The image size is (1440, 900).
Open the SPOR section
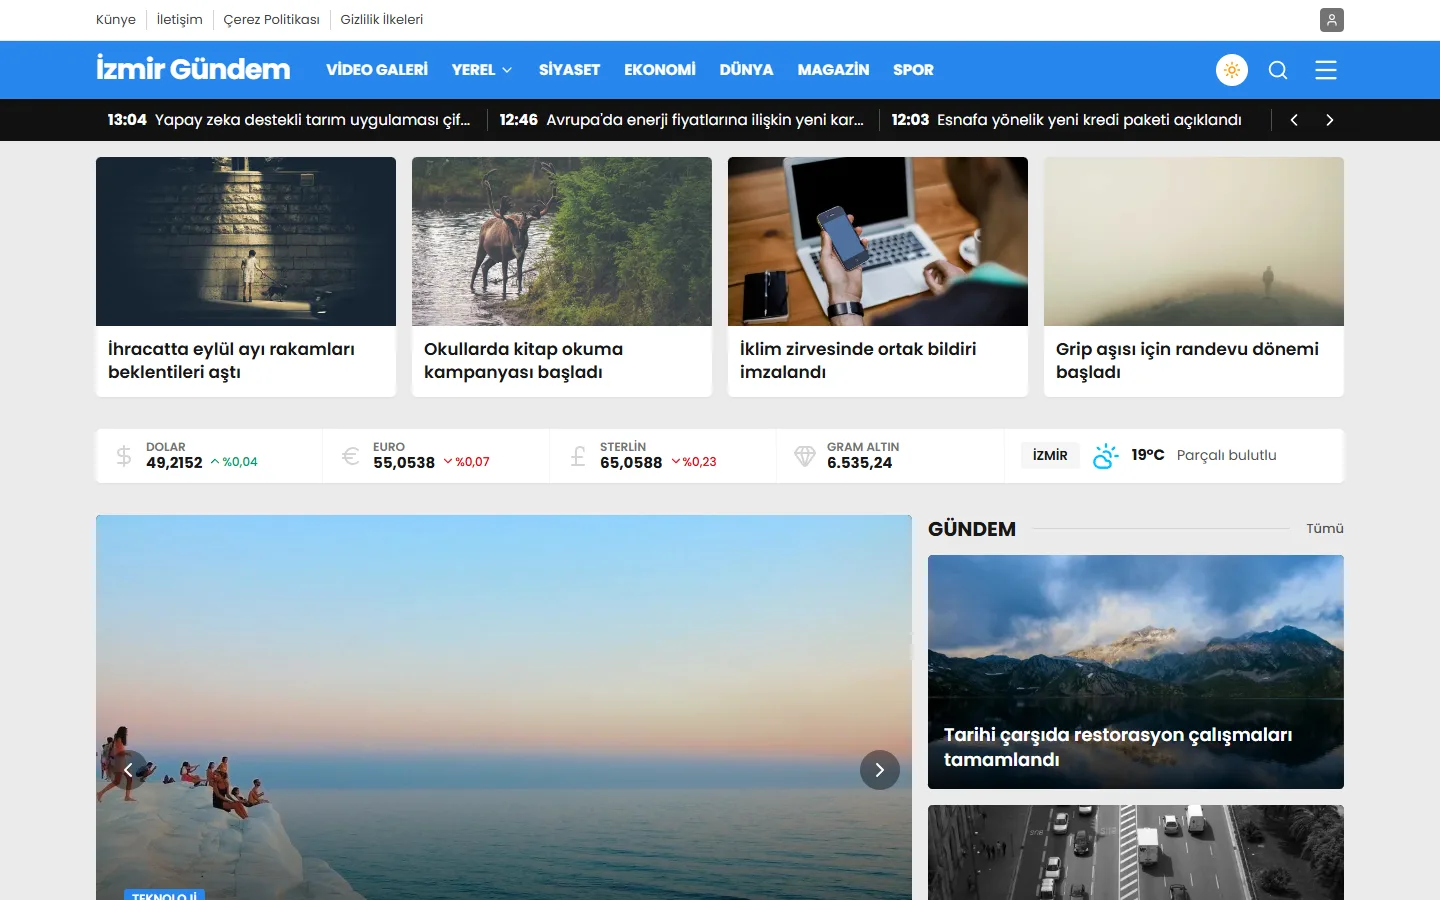coord(913,70)
